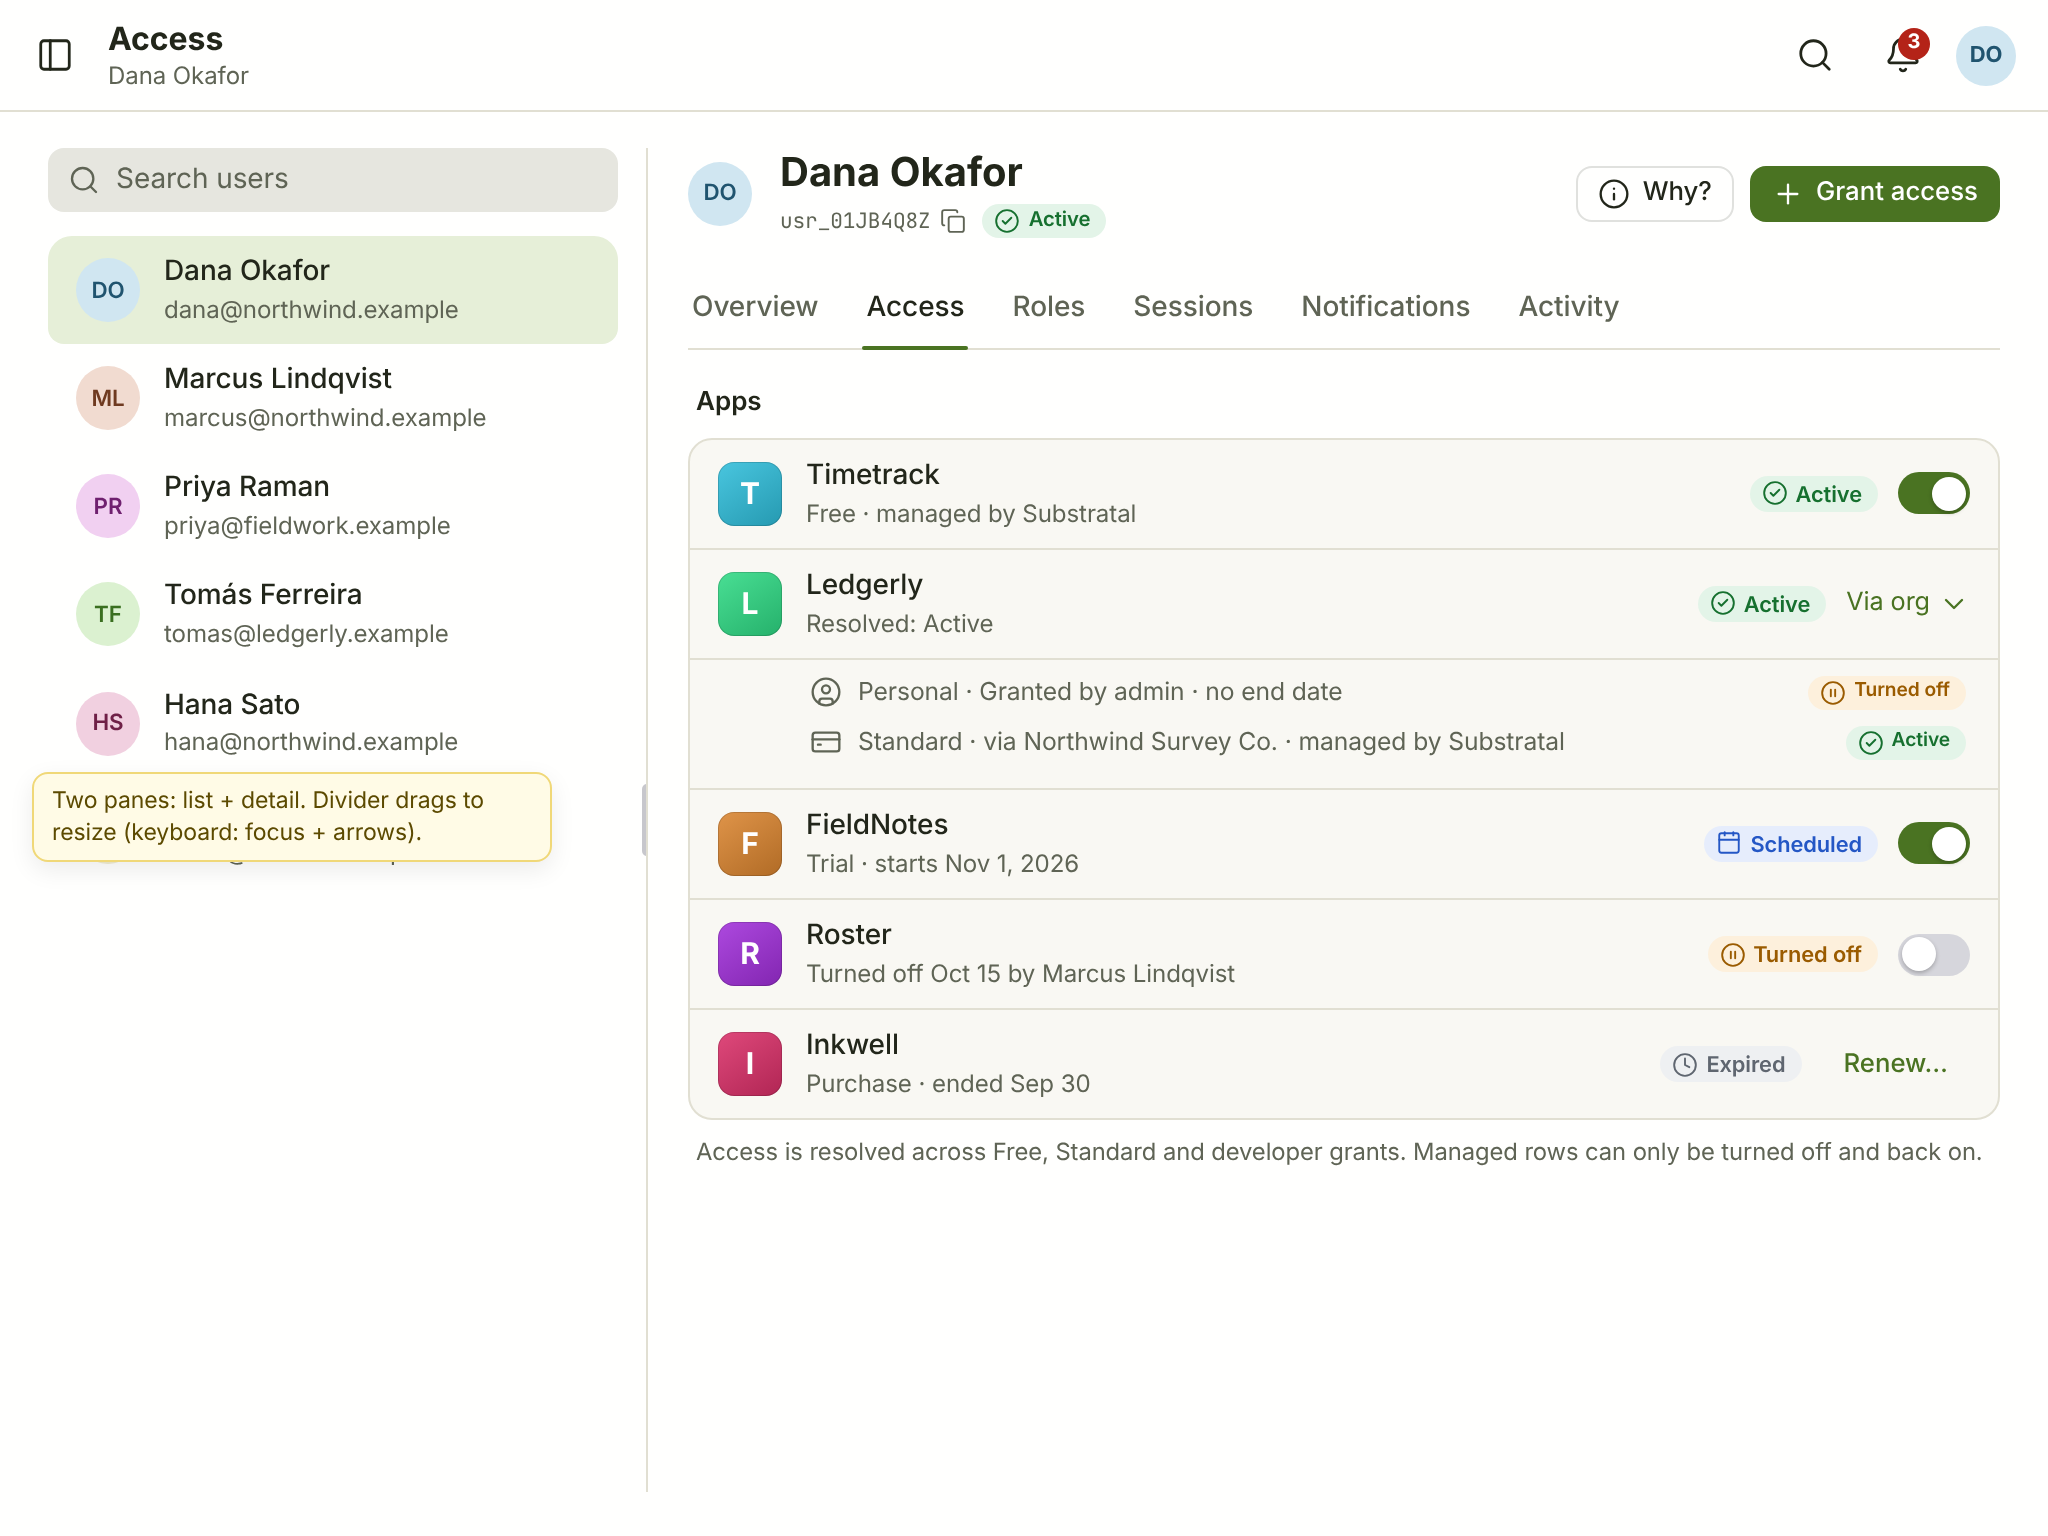The width and height of the screenshot is (2048, 1536).
Task: Click Priya Raman's PR avatar
Action: [x=108, y=506]
